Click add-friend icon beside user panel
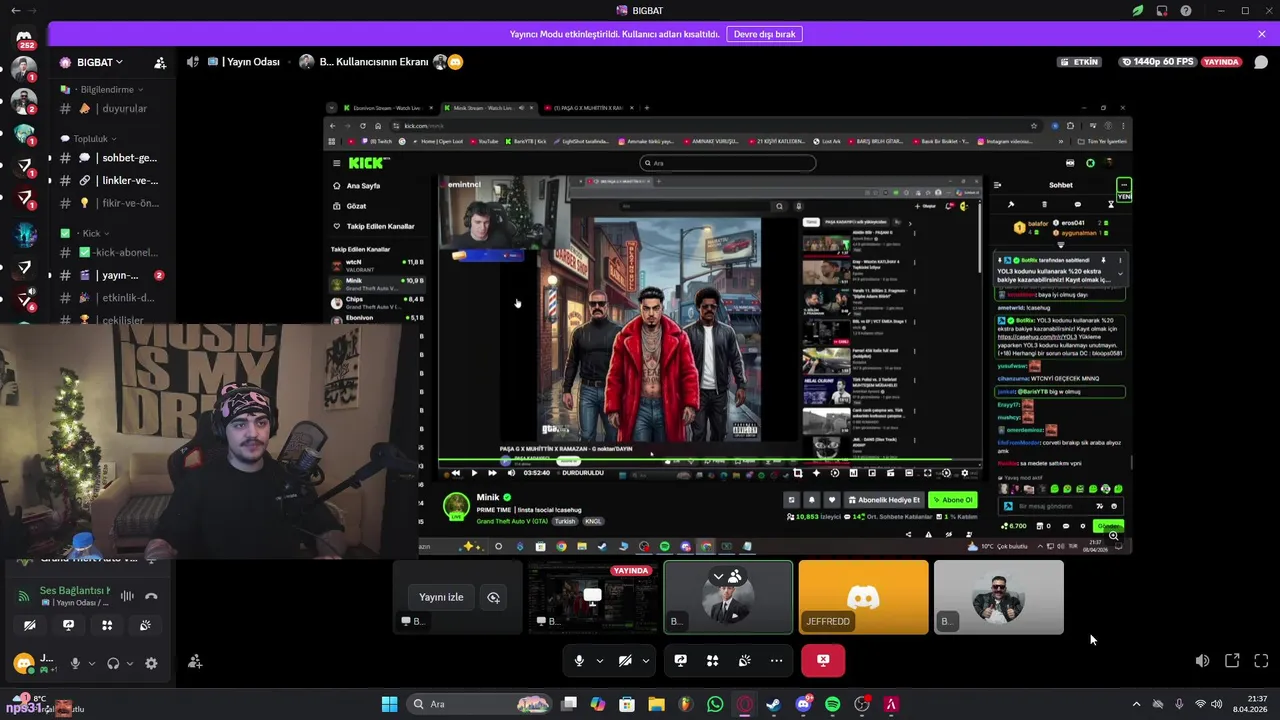Viewport: 1280px width, 720px height. 195,662
